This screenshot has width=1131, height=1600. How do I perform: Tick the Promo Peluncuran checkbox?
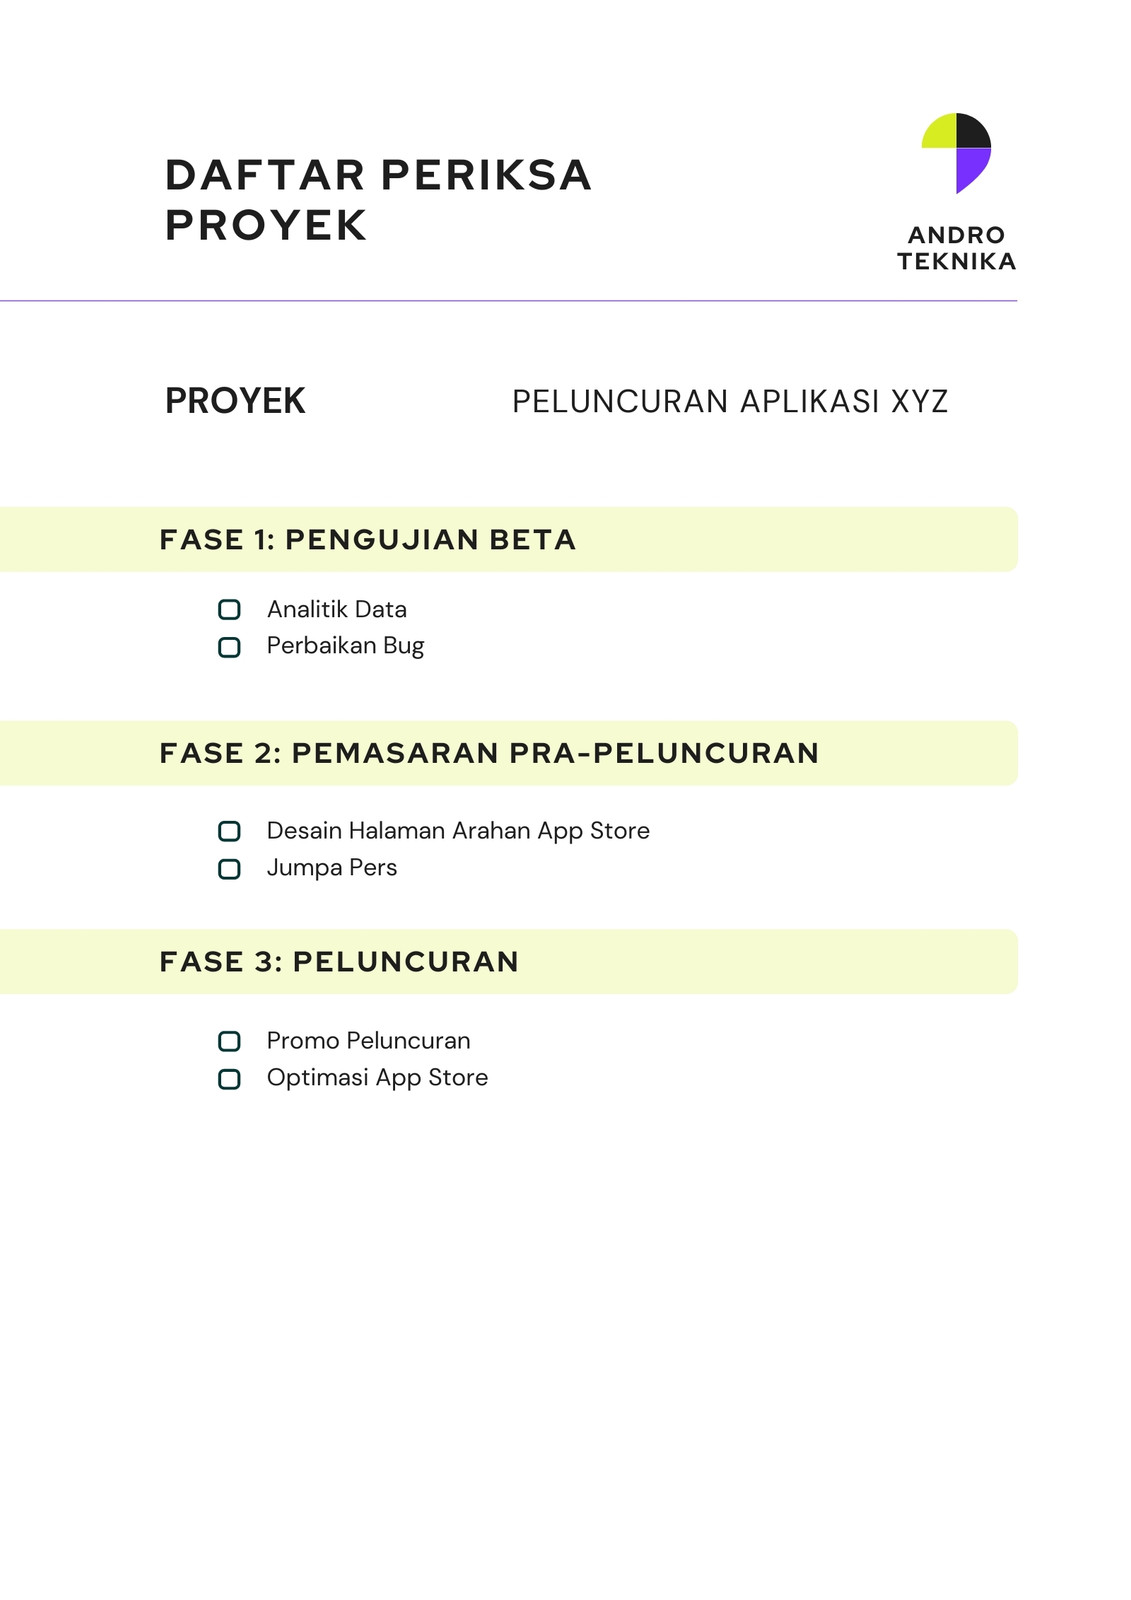229,1041
